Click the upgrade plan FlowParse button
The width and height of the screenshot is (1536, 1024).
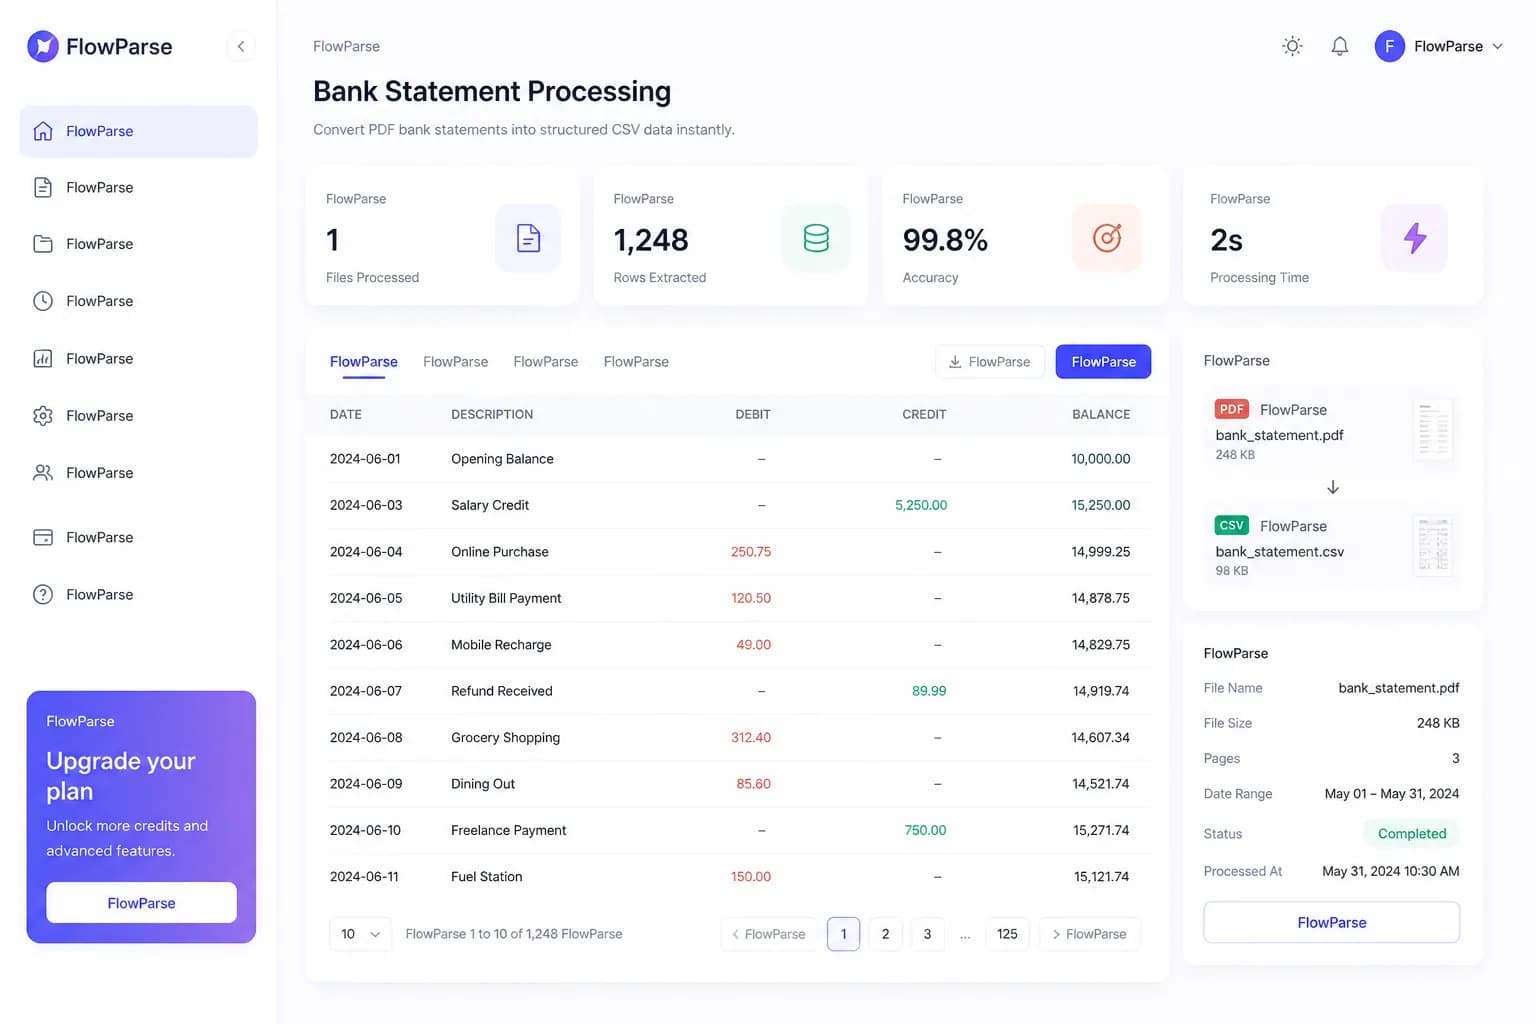141,903
